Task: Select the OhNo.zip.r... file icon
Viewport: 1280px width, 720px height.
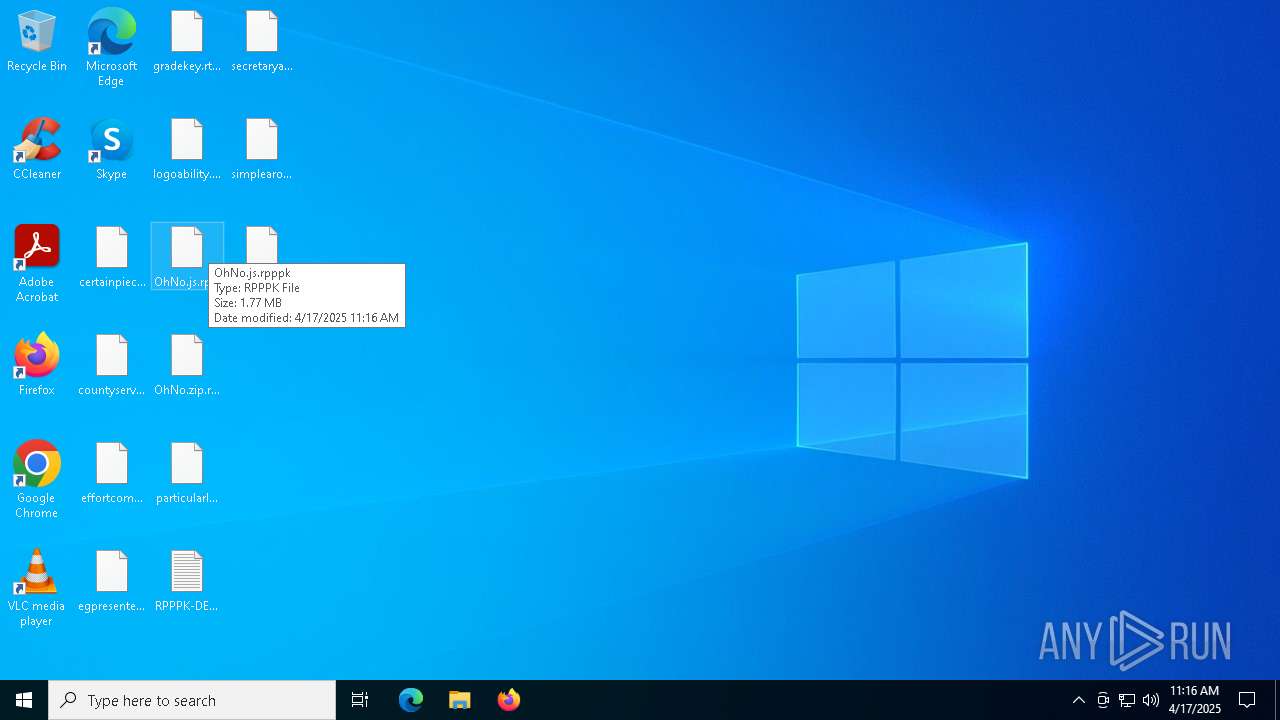Action: tap(187, 366)
